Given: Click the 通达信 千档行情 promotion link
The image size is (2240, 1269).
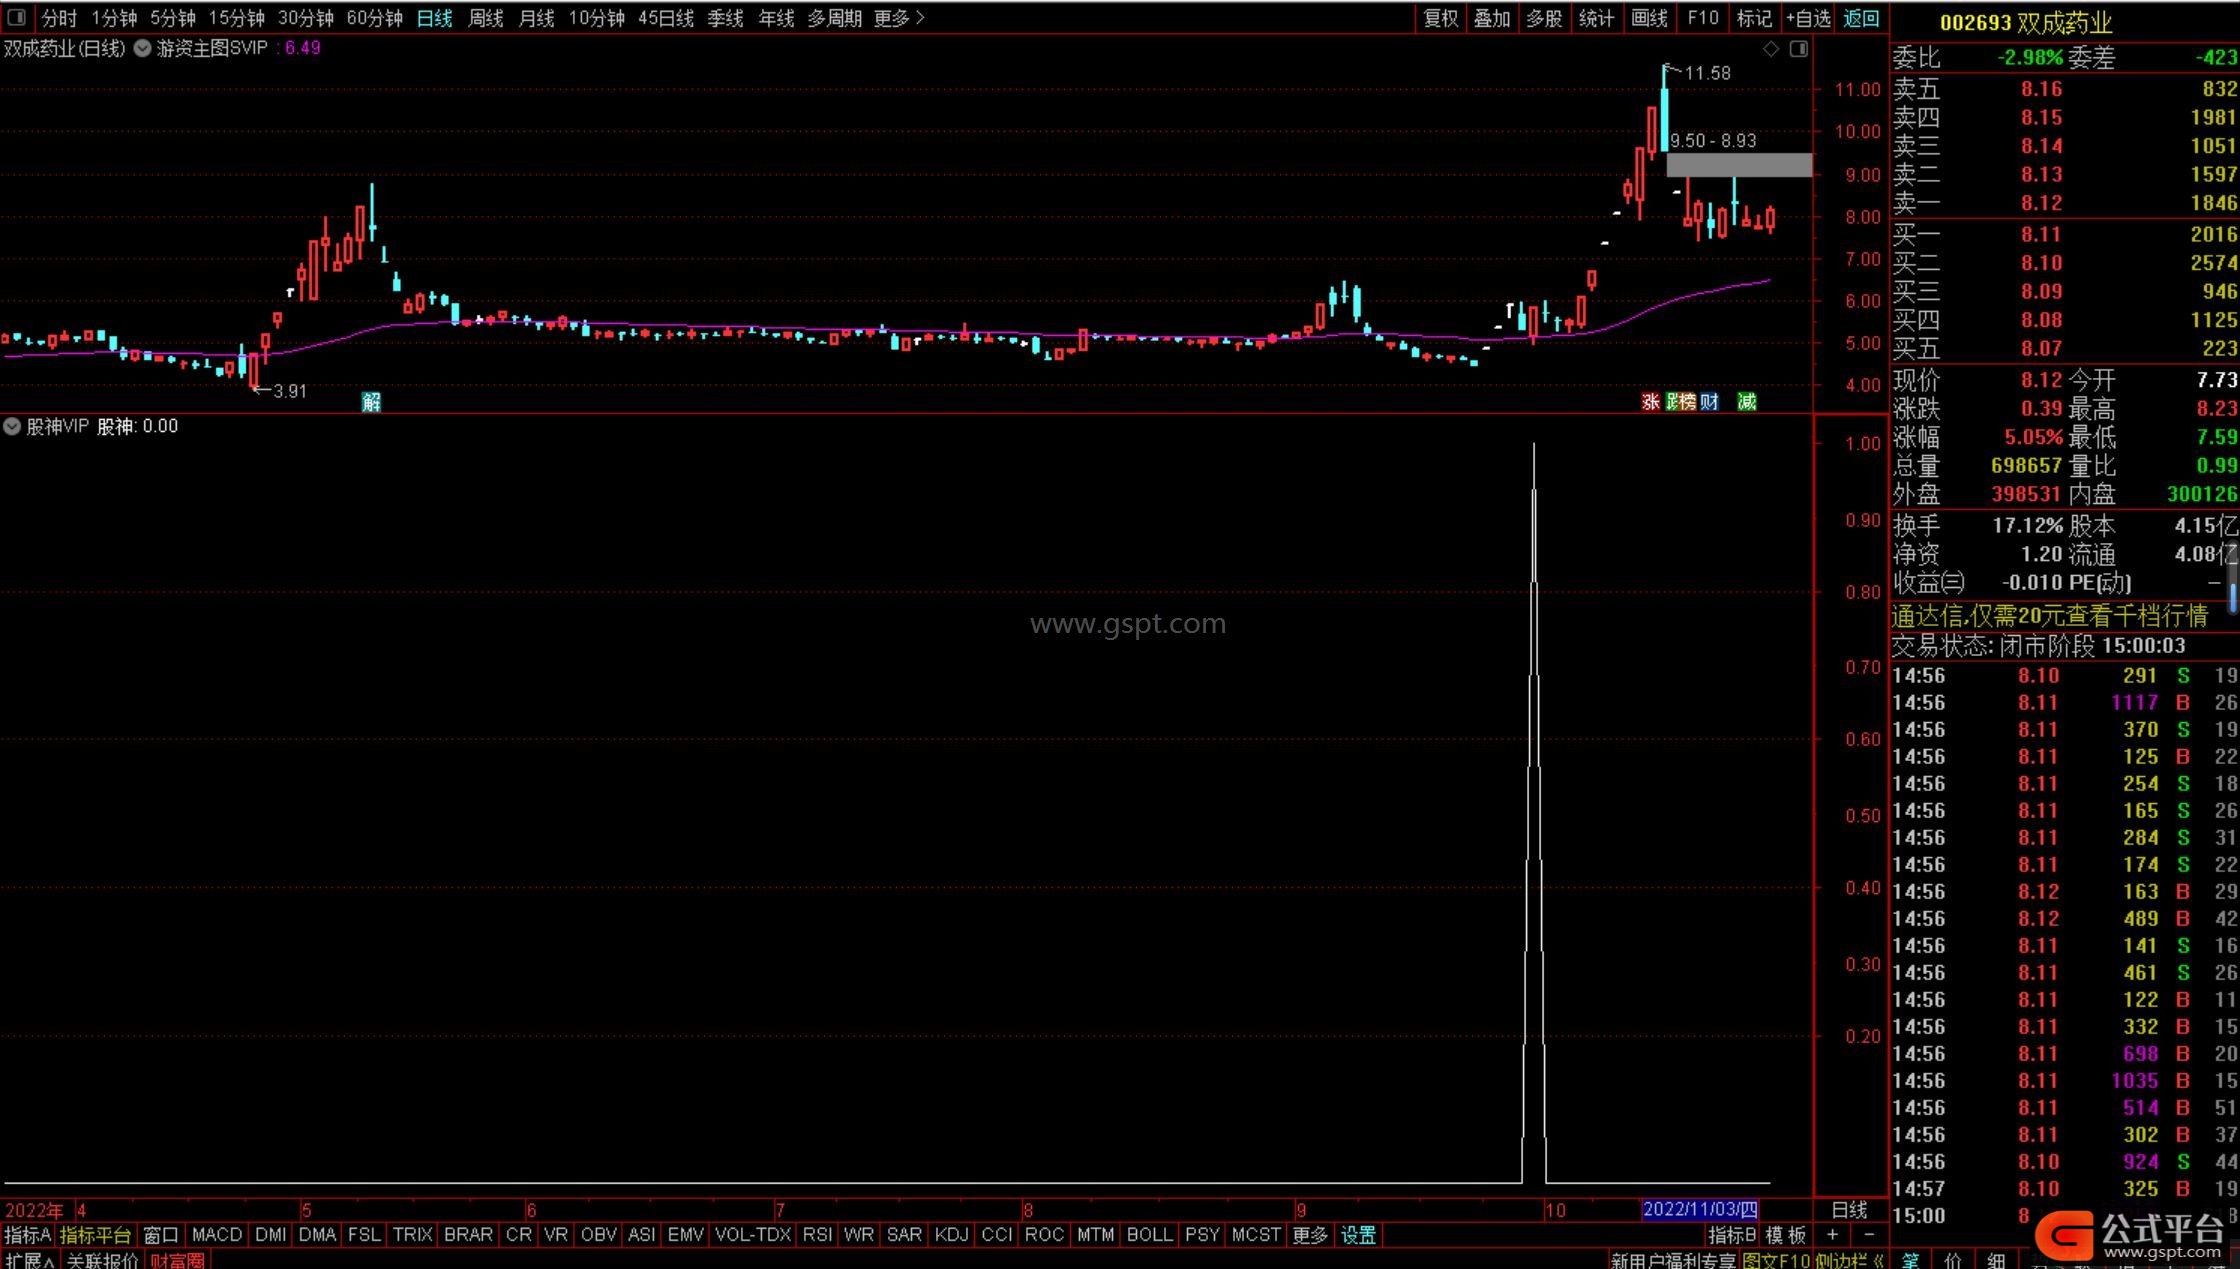Looking at the screenshot, I should 2050,615.
